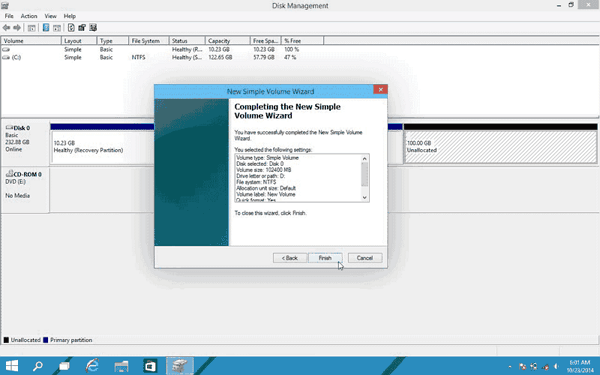Click the Refresh page toolbar icon
This screenshot has height=375, width=600.
(x=71, y=28)
